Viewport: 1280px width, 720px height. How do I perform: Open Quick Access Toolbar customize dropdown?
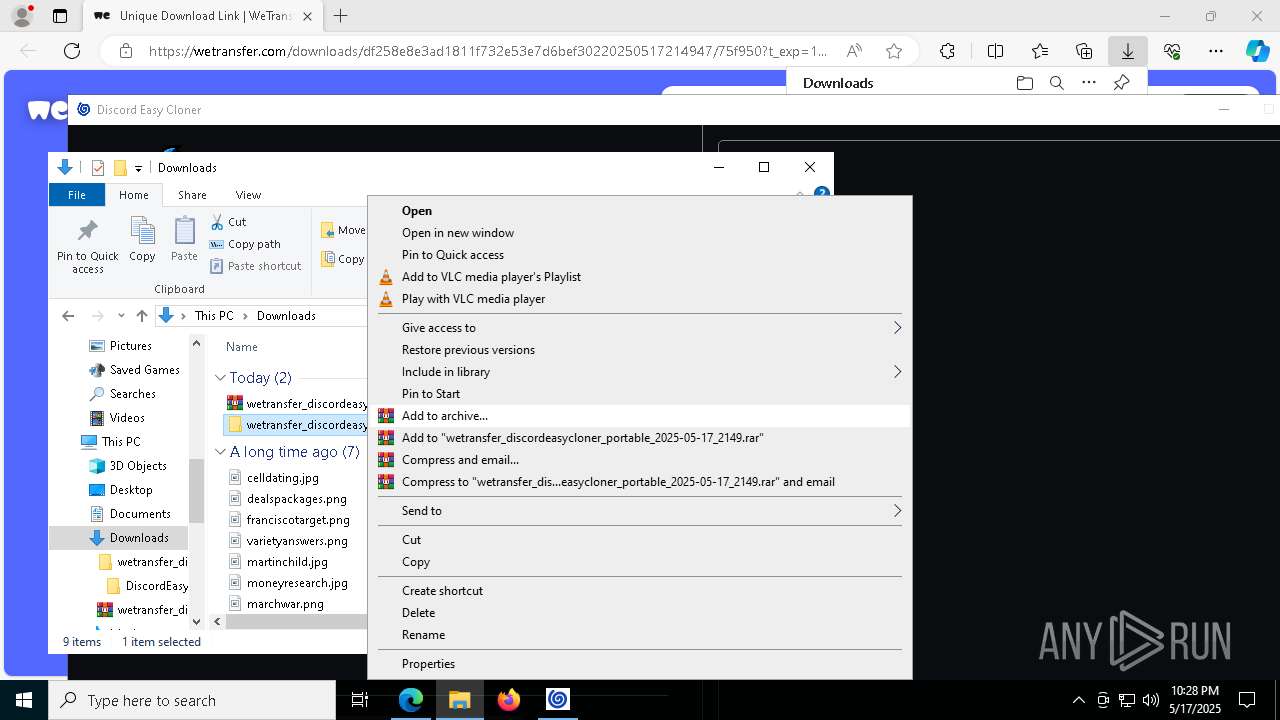point(138,168)
